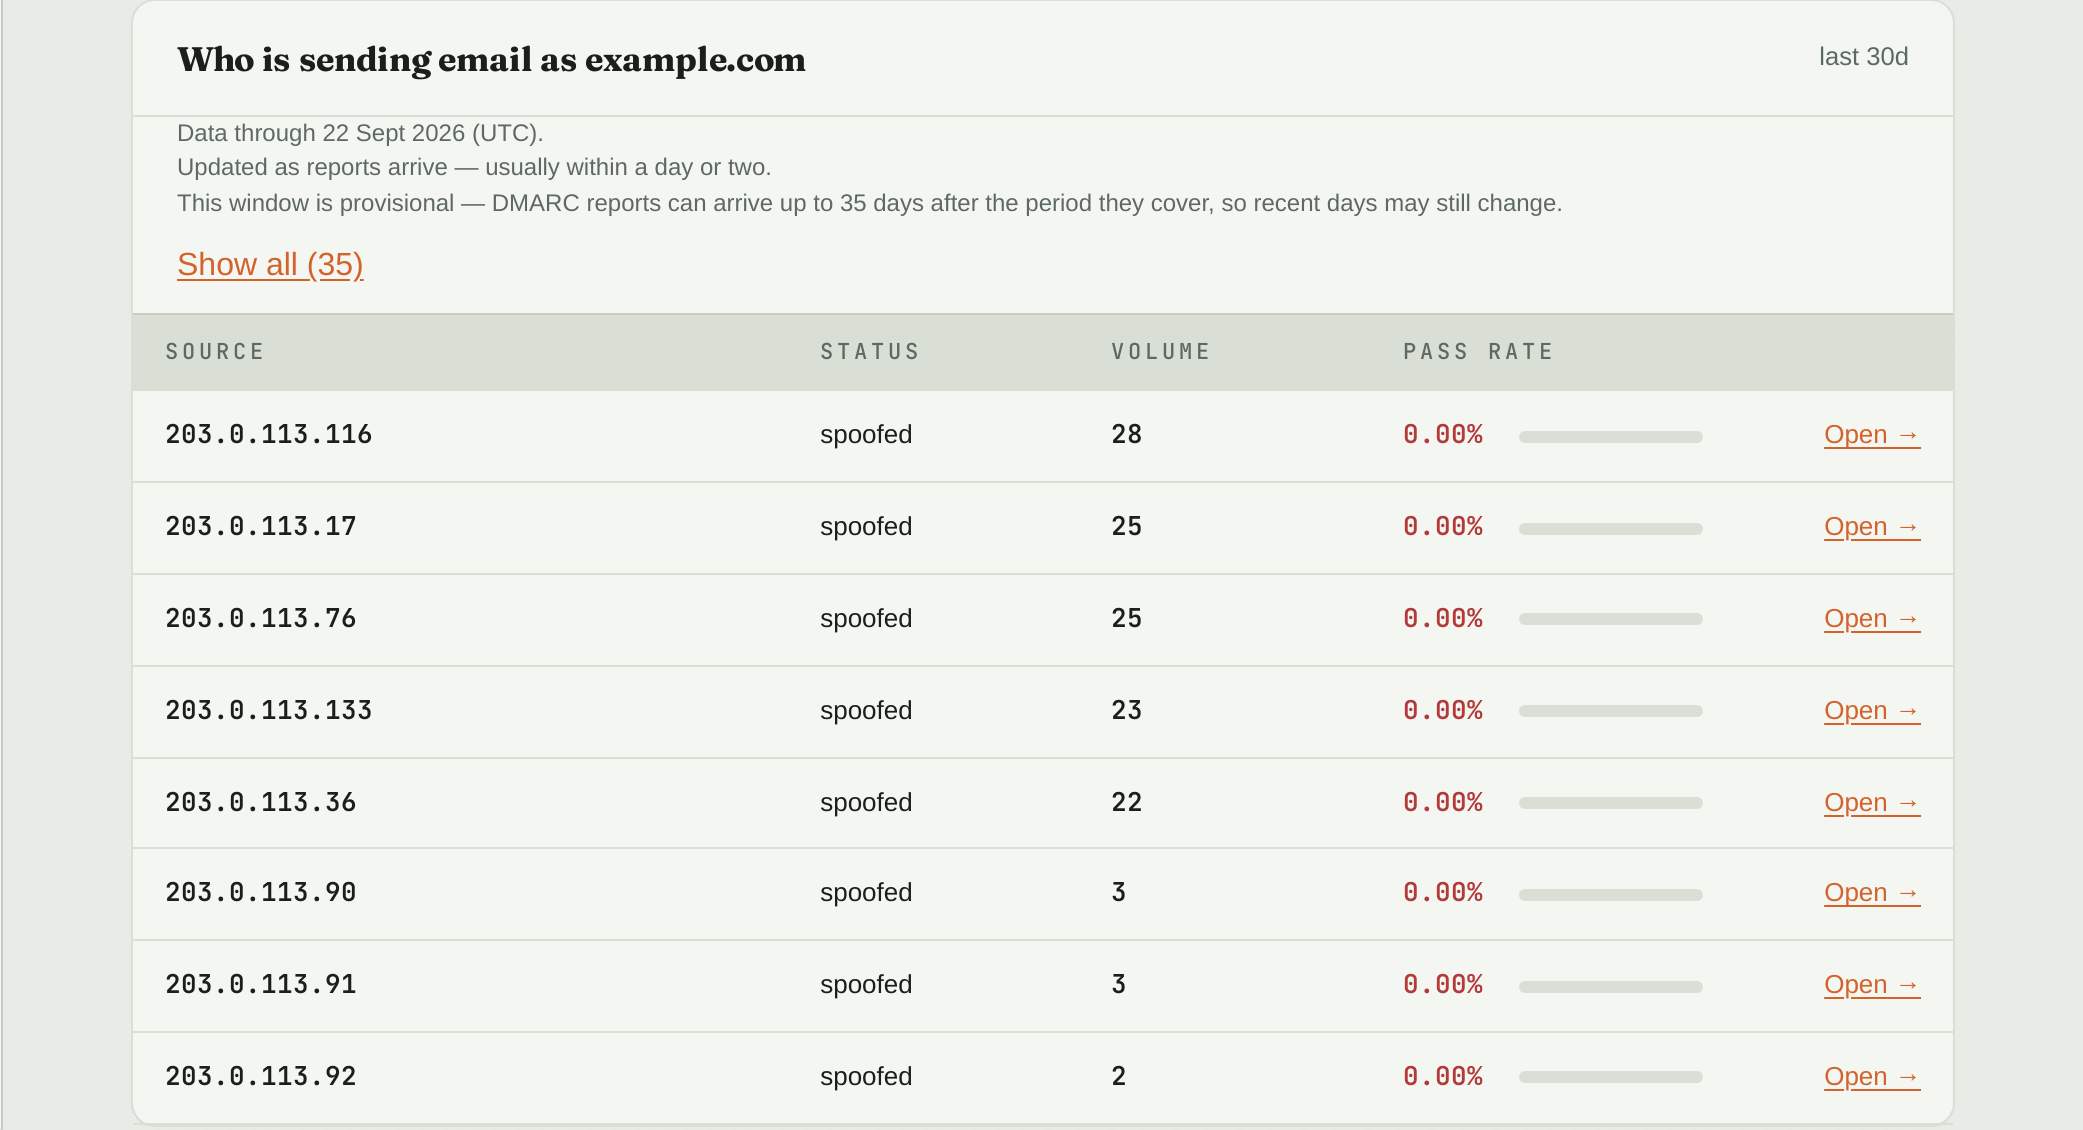Open details for 203.0.113.133
The width and height of the screenshot is (2083, 1130).
(1872, 711)
